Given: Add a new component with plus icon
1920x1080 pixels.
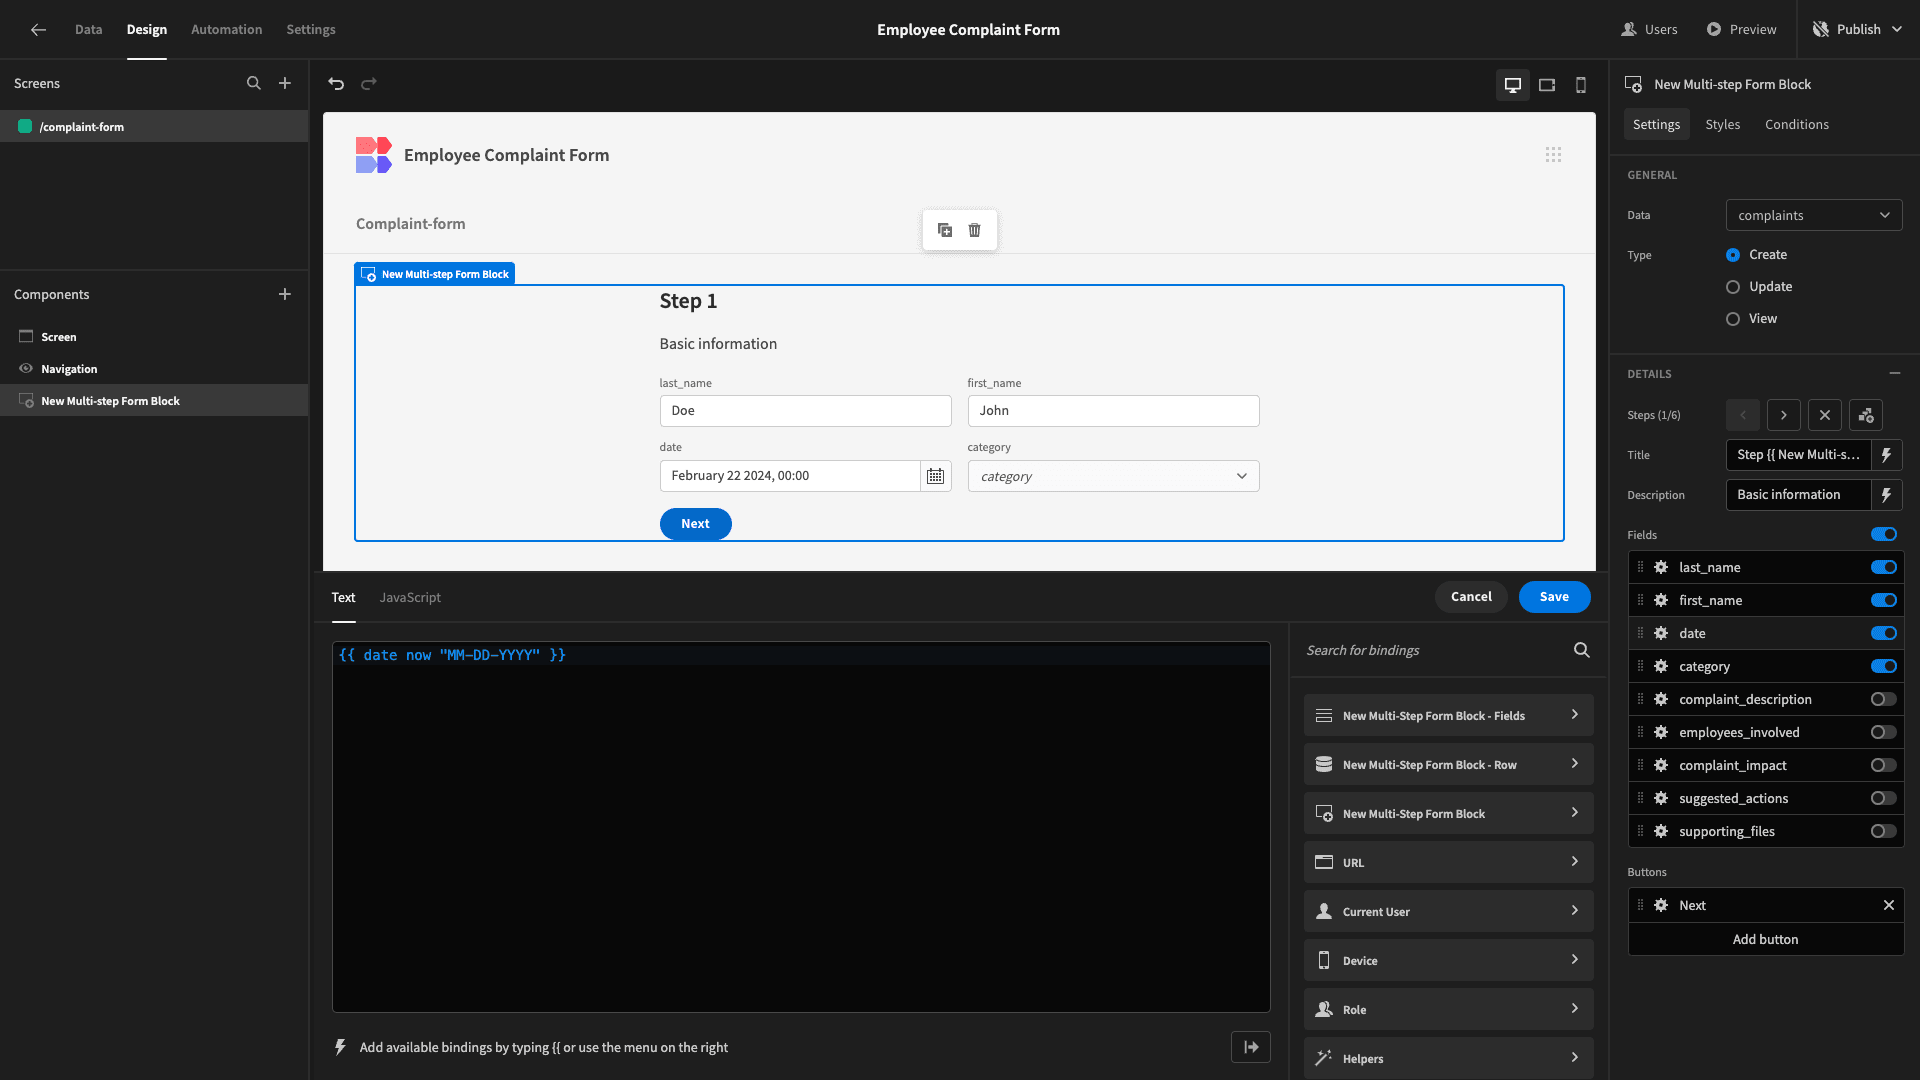Looking at the screenshot, I should coord(285,294).
